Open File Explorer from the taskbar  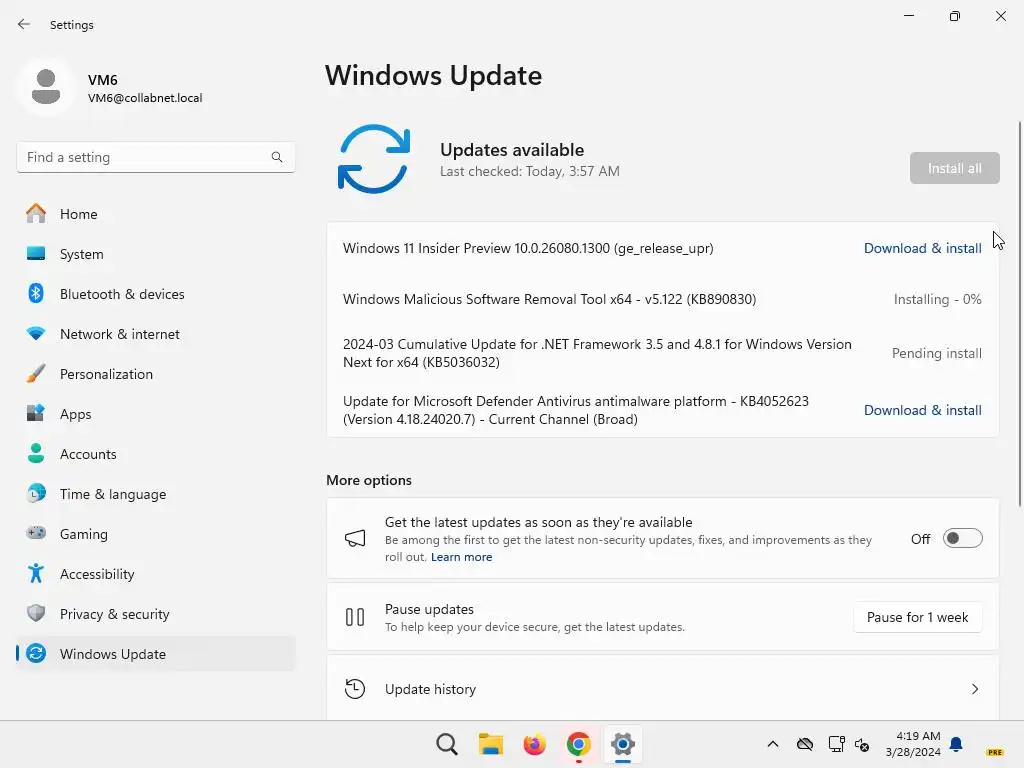coord(490,744)
